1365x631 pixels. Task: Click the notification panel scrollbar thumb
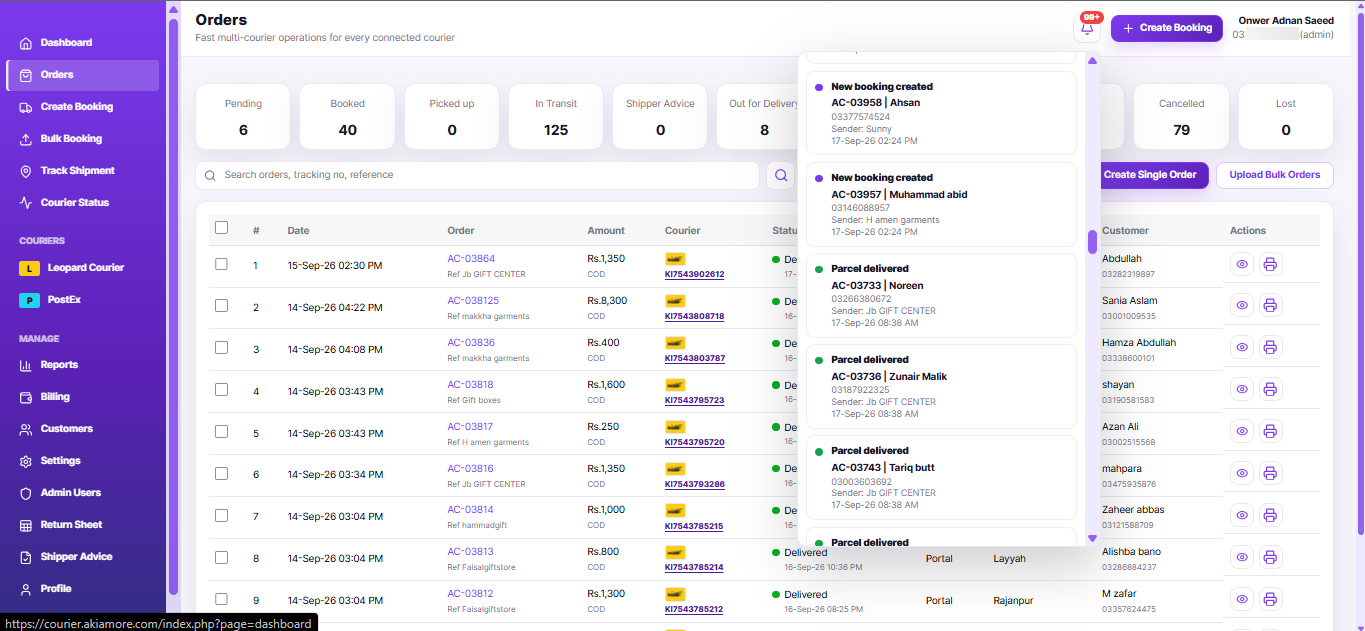tap(1092, 242)
